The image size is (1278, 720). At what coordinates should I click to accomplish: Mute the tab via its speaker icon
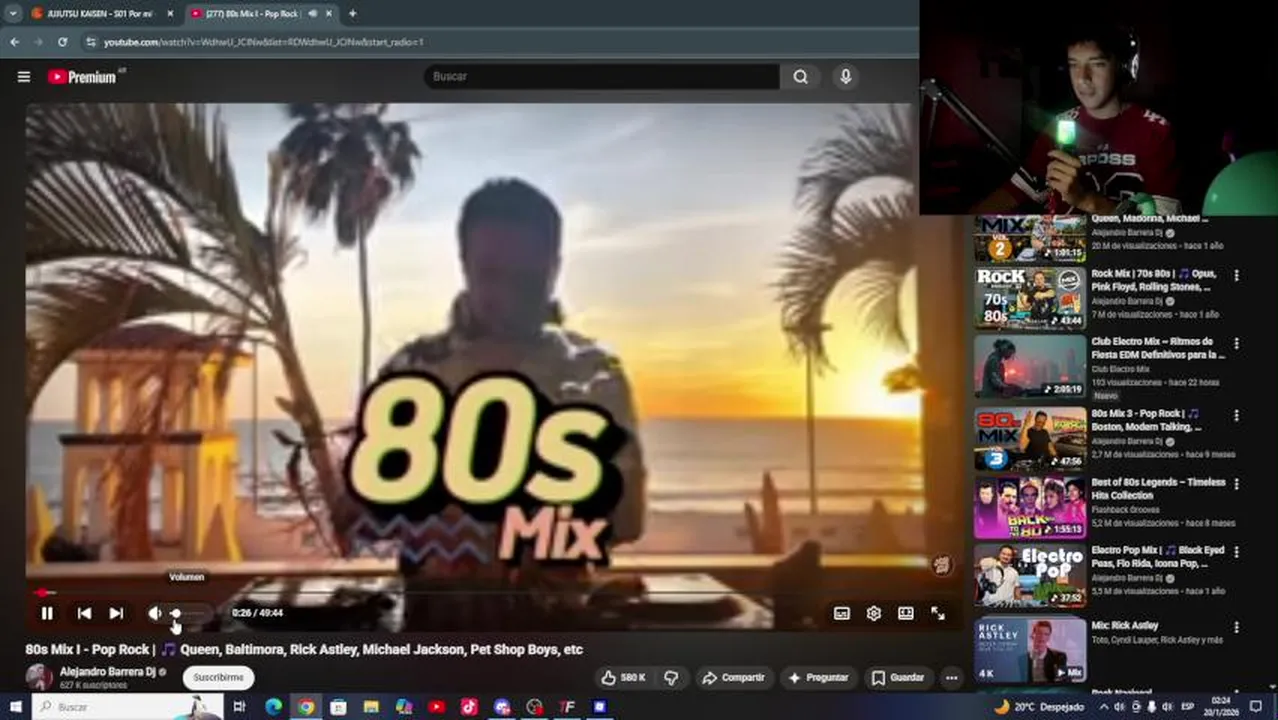[x=312, y=13]
